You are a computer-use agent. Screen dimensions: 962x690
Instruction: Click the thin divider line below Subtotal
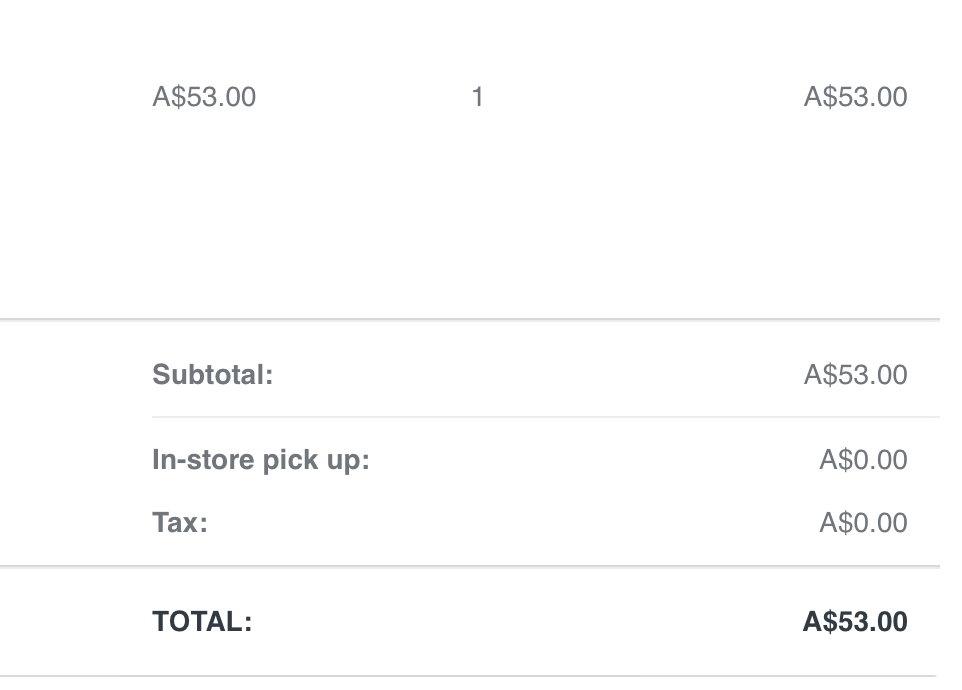tap(545, 417)
